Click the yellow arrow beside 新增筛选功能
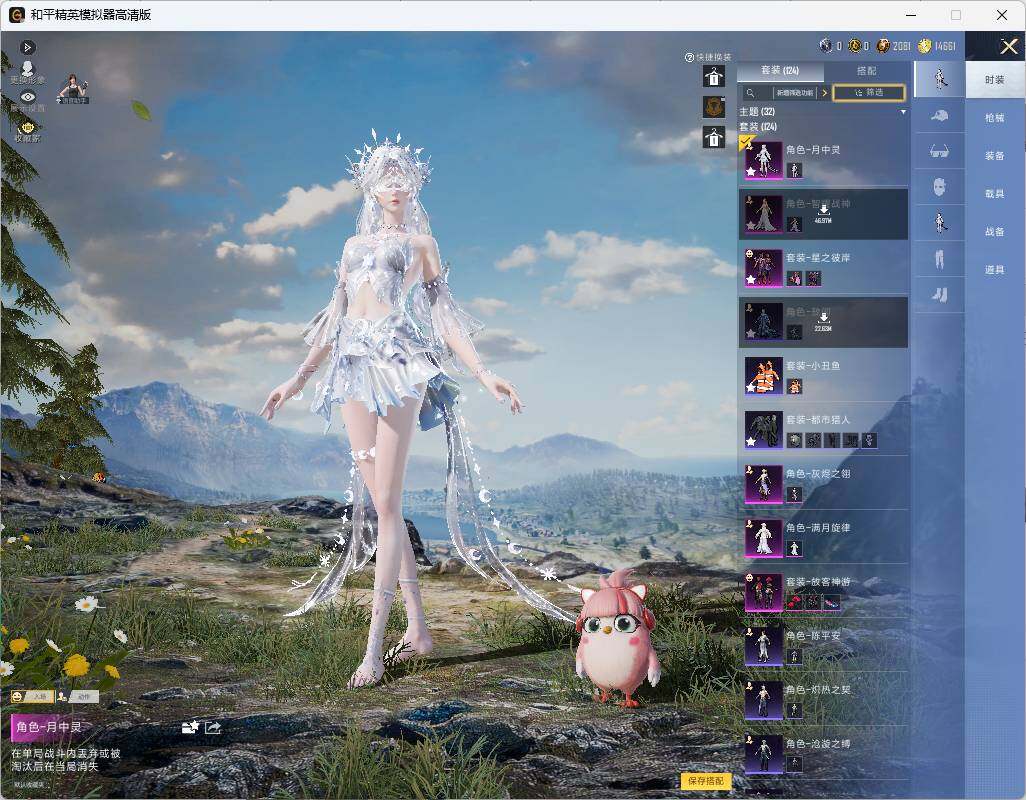The image size is (1026, 800). pos(824,93)
